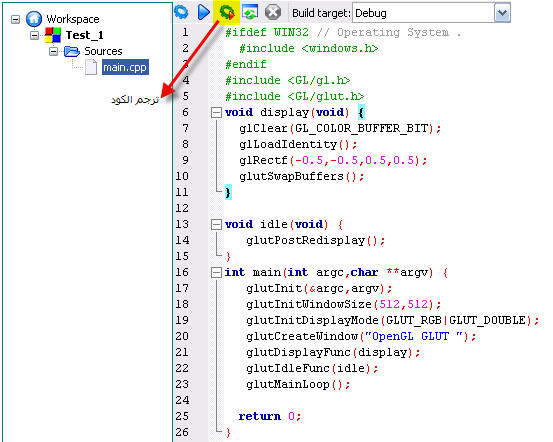
Task: Click the Workspace globe icon
Action: (x=34, y=19)
